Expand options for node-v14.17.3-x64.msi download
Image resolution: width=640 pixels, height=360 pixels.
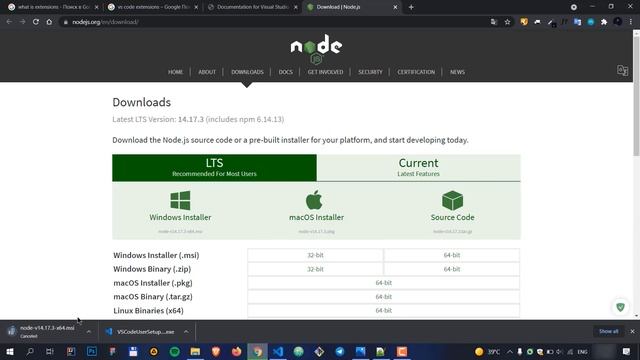pyautogui.click(x=89, y=332)
